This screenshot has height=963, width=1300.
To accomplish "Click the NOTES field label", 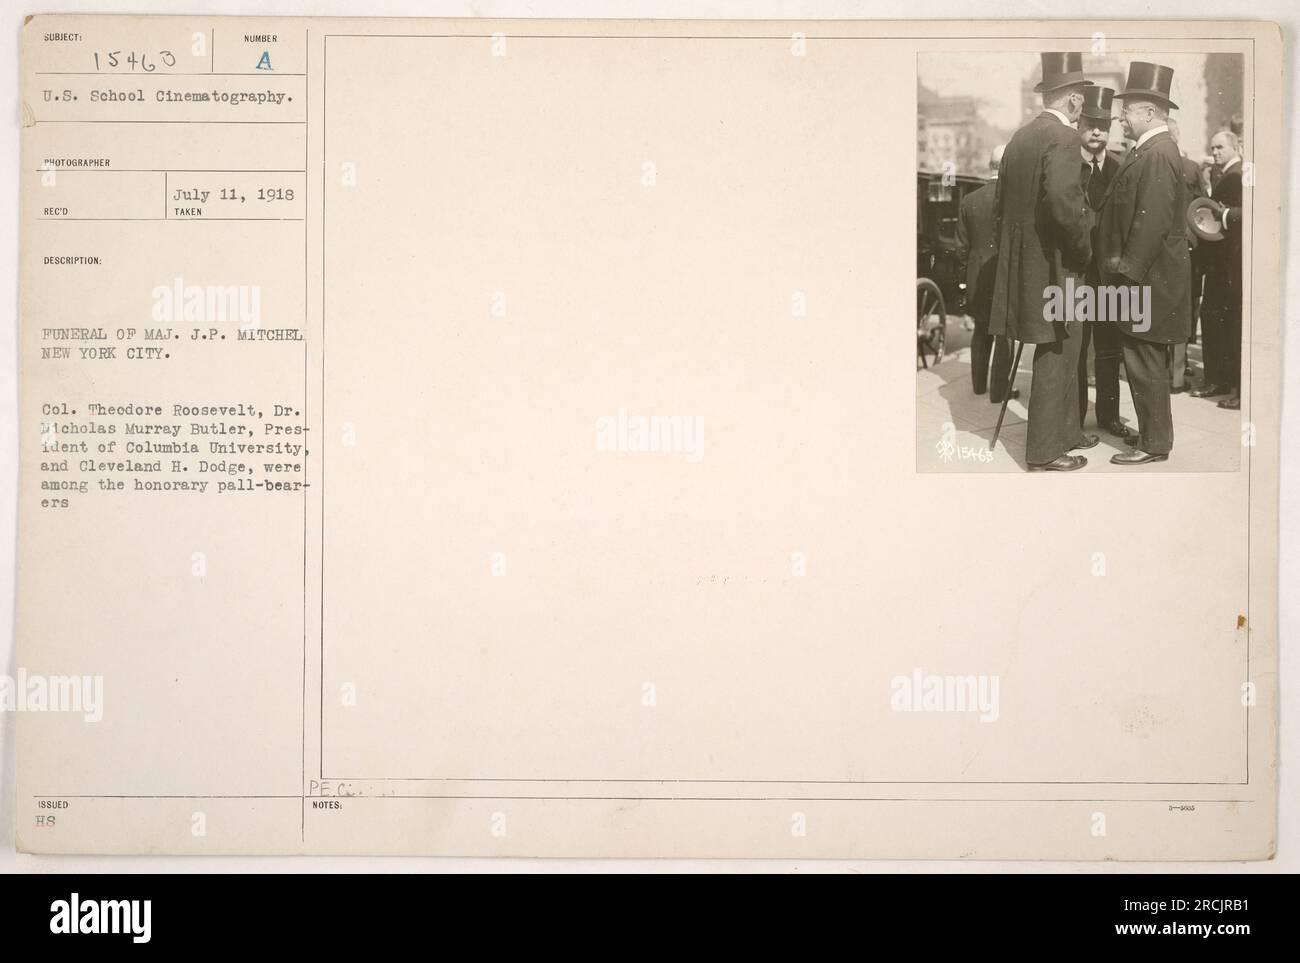I will 327,805.
